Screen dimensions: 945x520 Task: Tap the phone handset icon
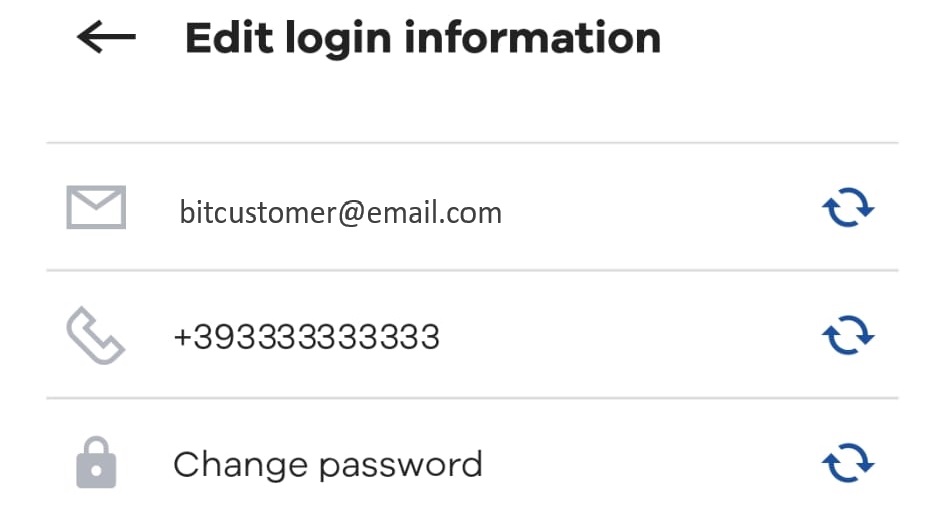(95, 336)
